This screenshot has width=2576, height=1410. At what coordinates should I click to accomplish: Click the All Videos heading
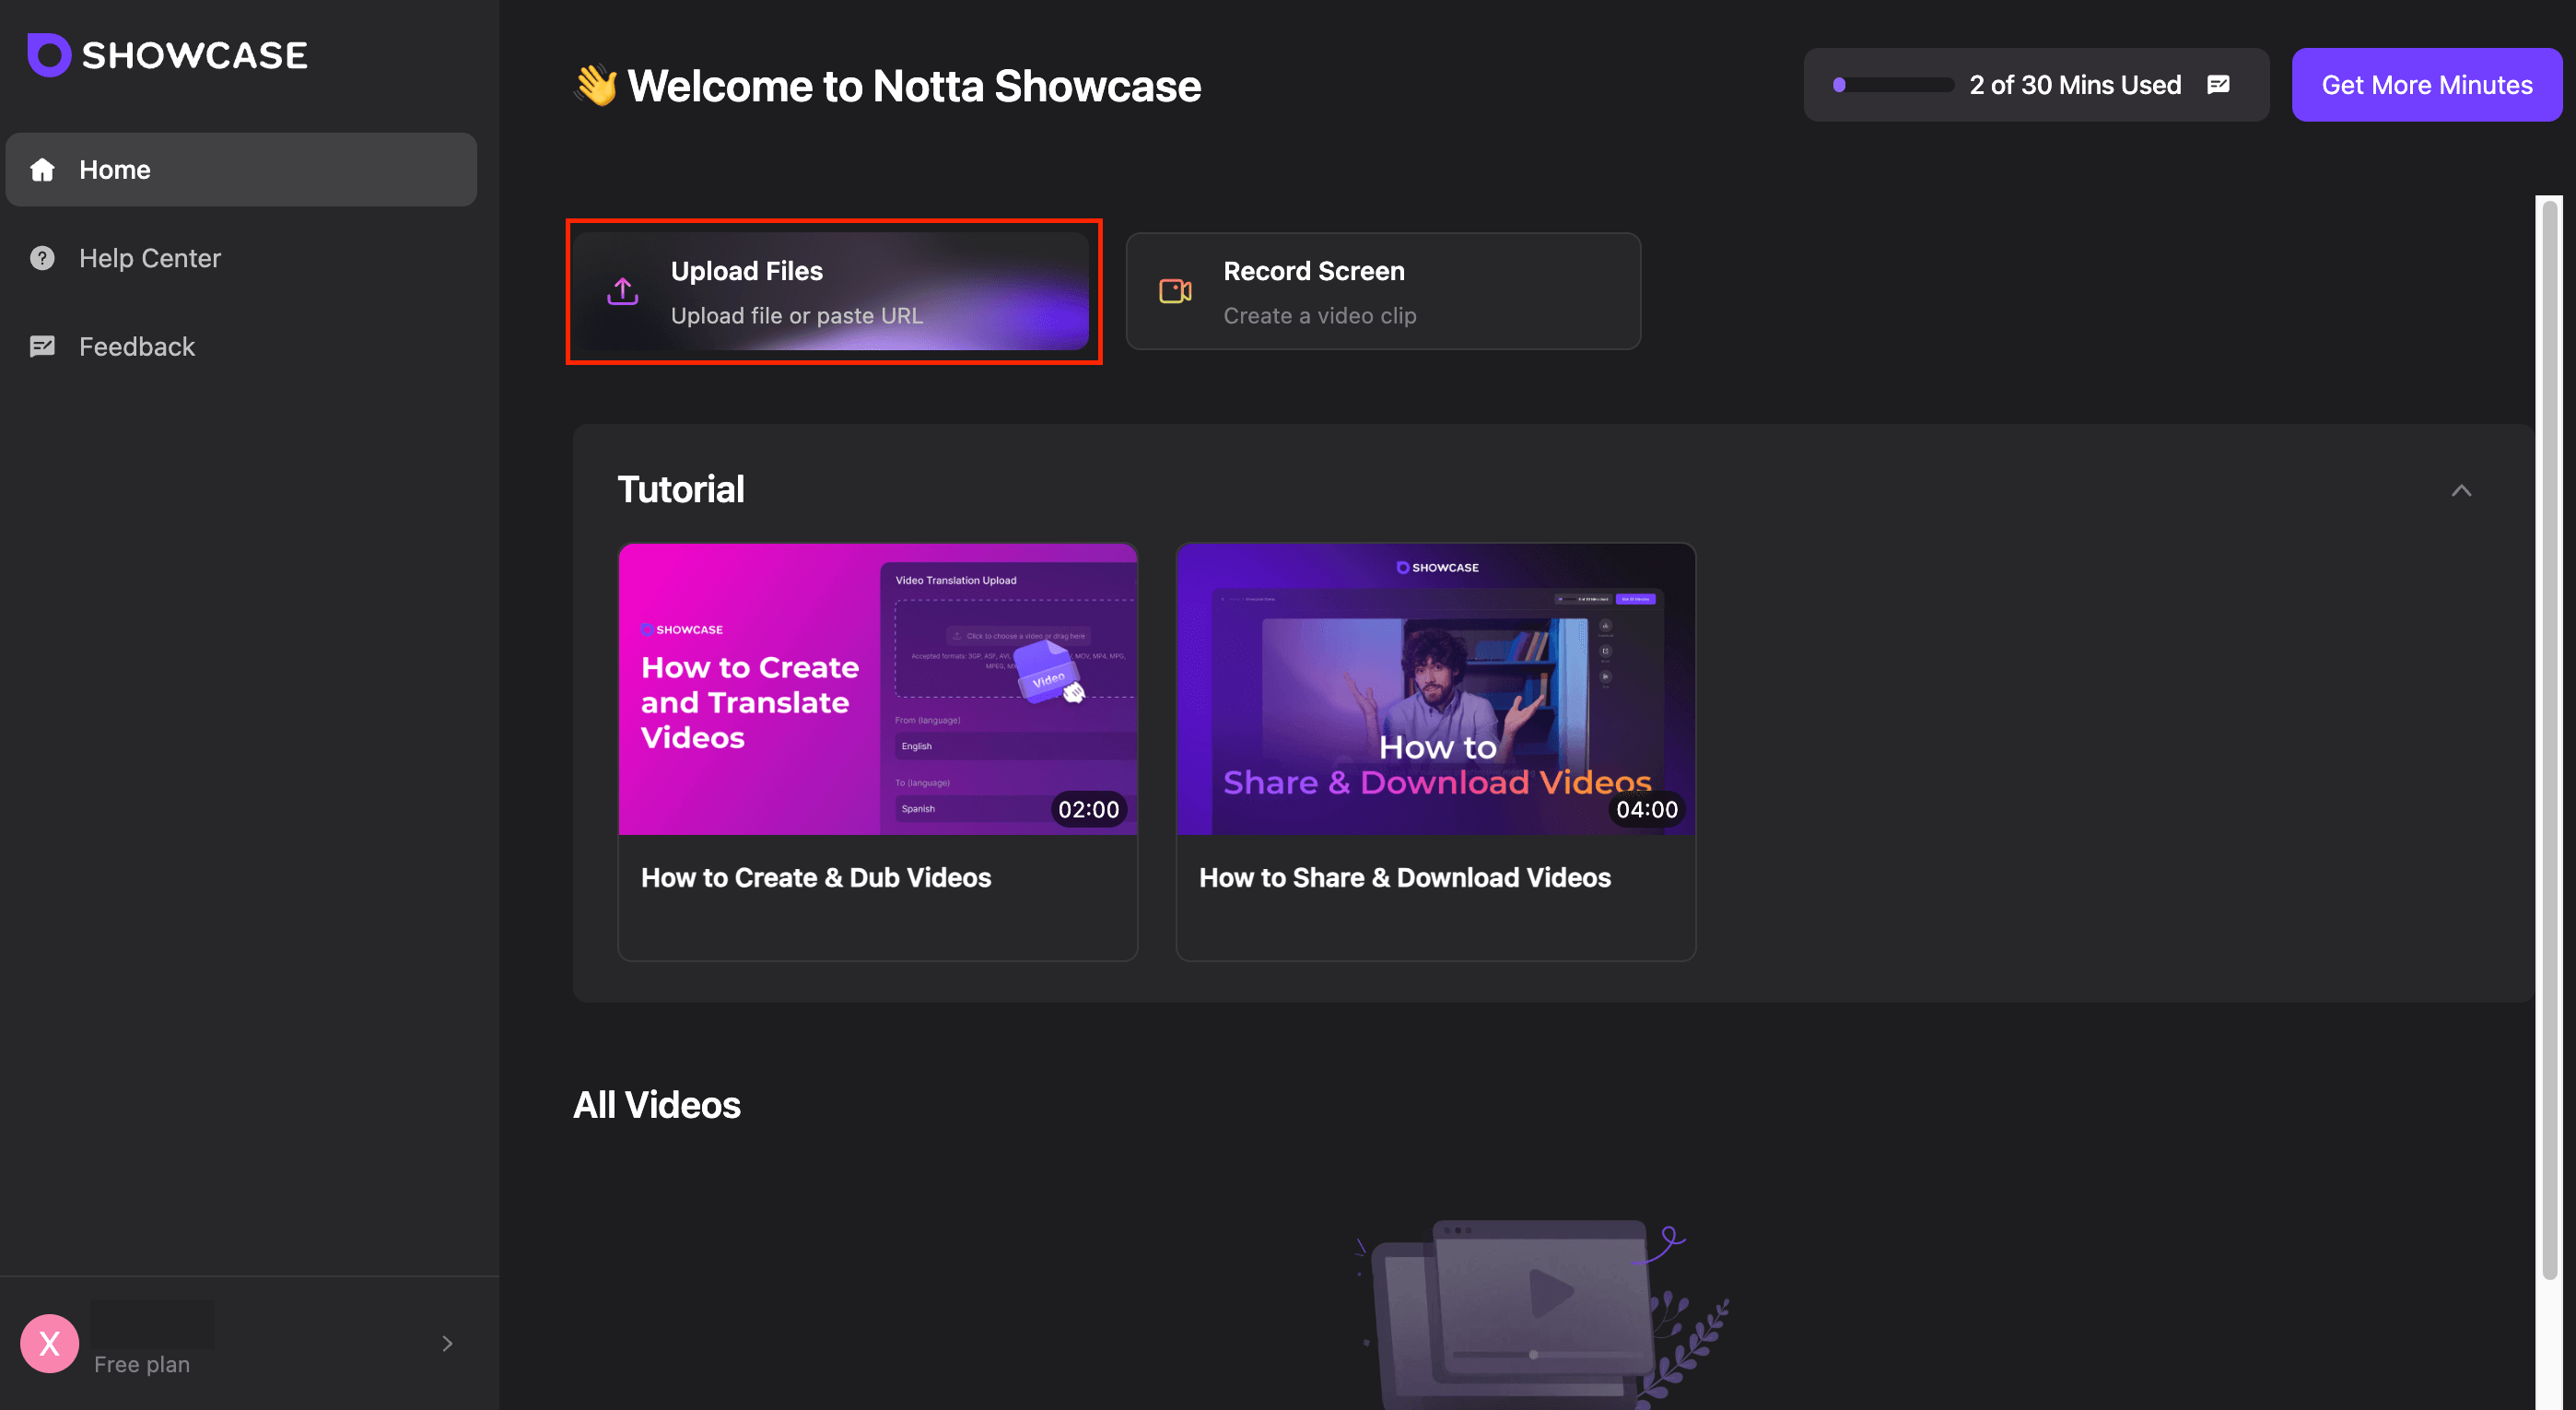pyautogui.click(x=657, y=1105)
